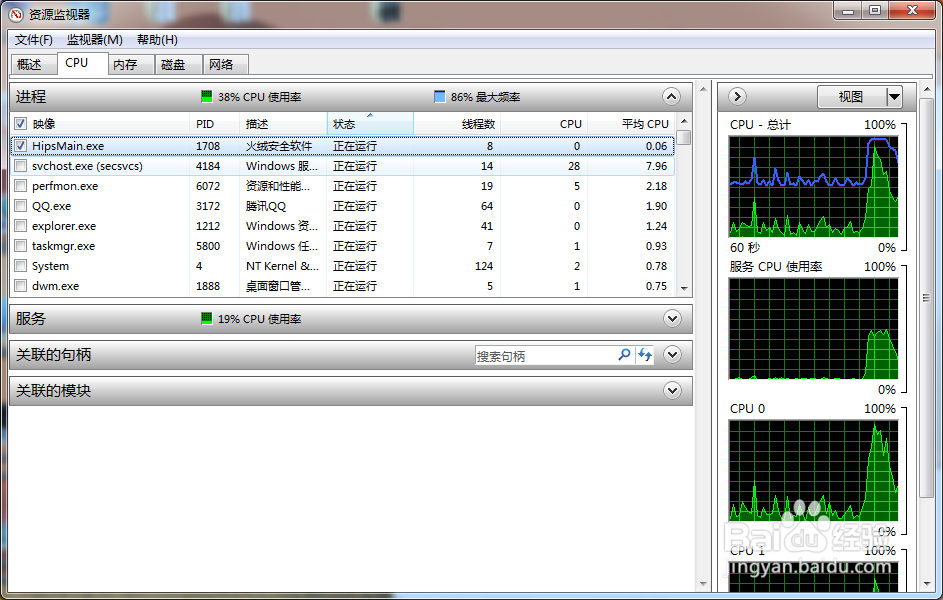Check the taskmgr.exe checkbox
Screen dimensions: 943x600
pyautogui.click(x=20, y=246)
